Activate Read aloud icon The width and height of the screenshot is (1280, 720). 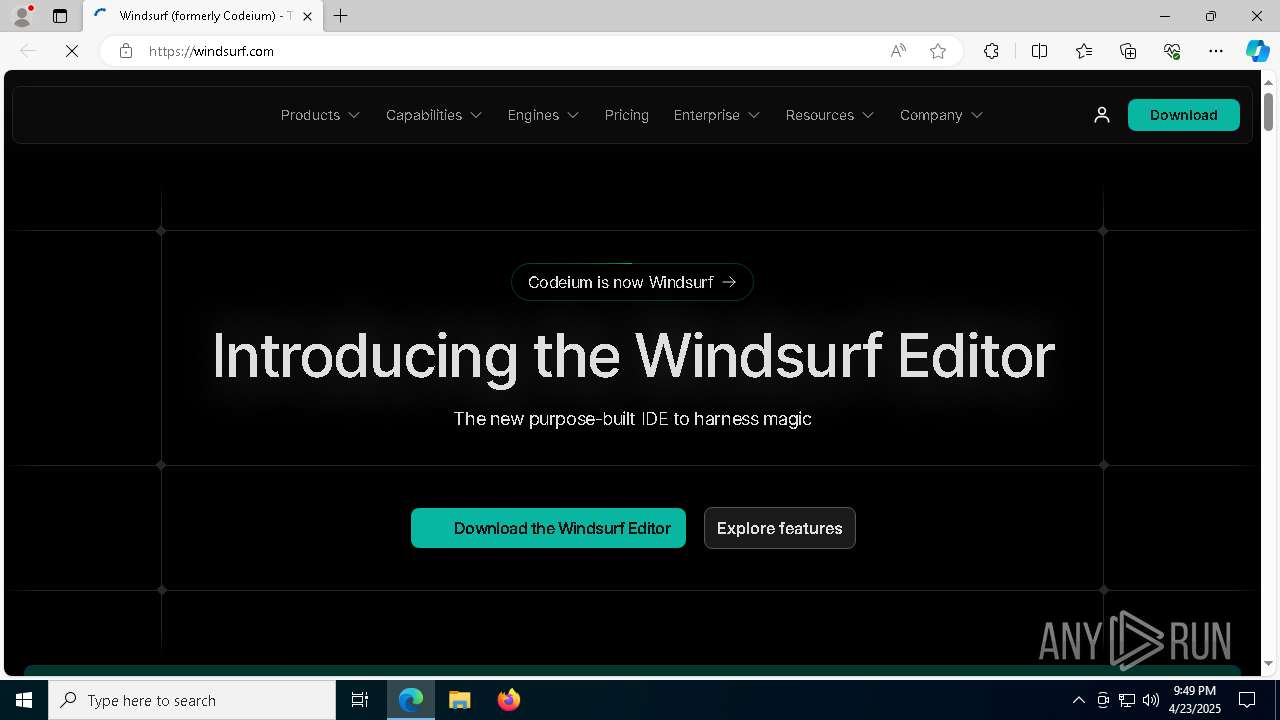pyautogui.click(x=898, y=51)
